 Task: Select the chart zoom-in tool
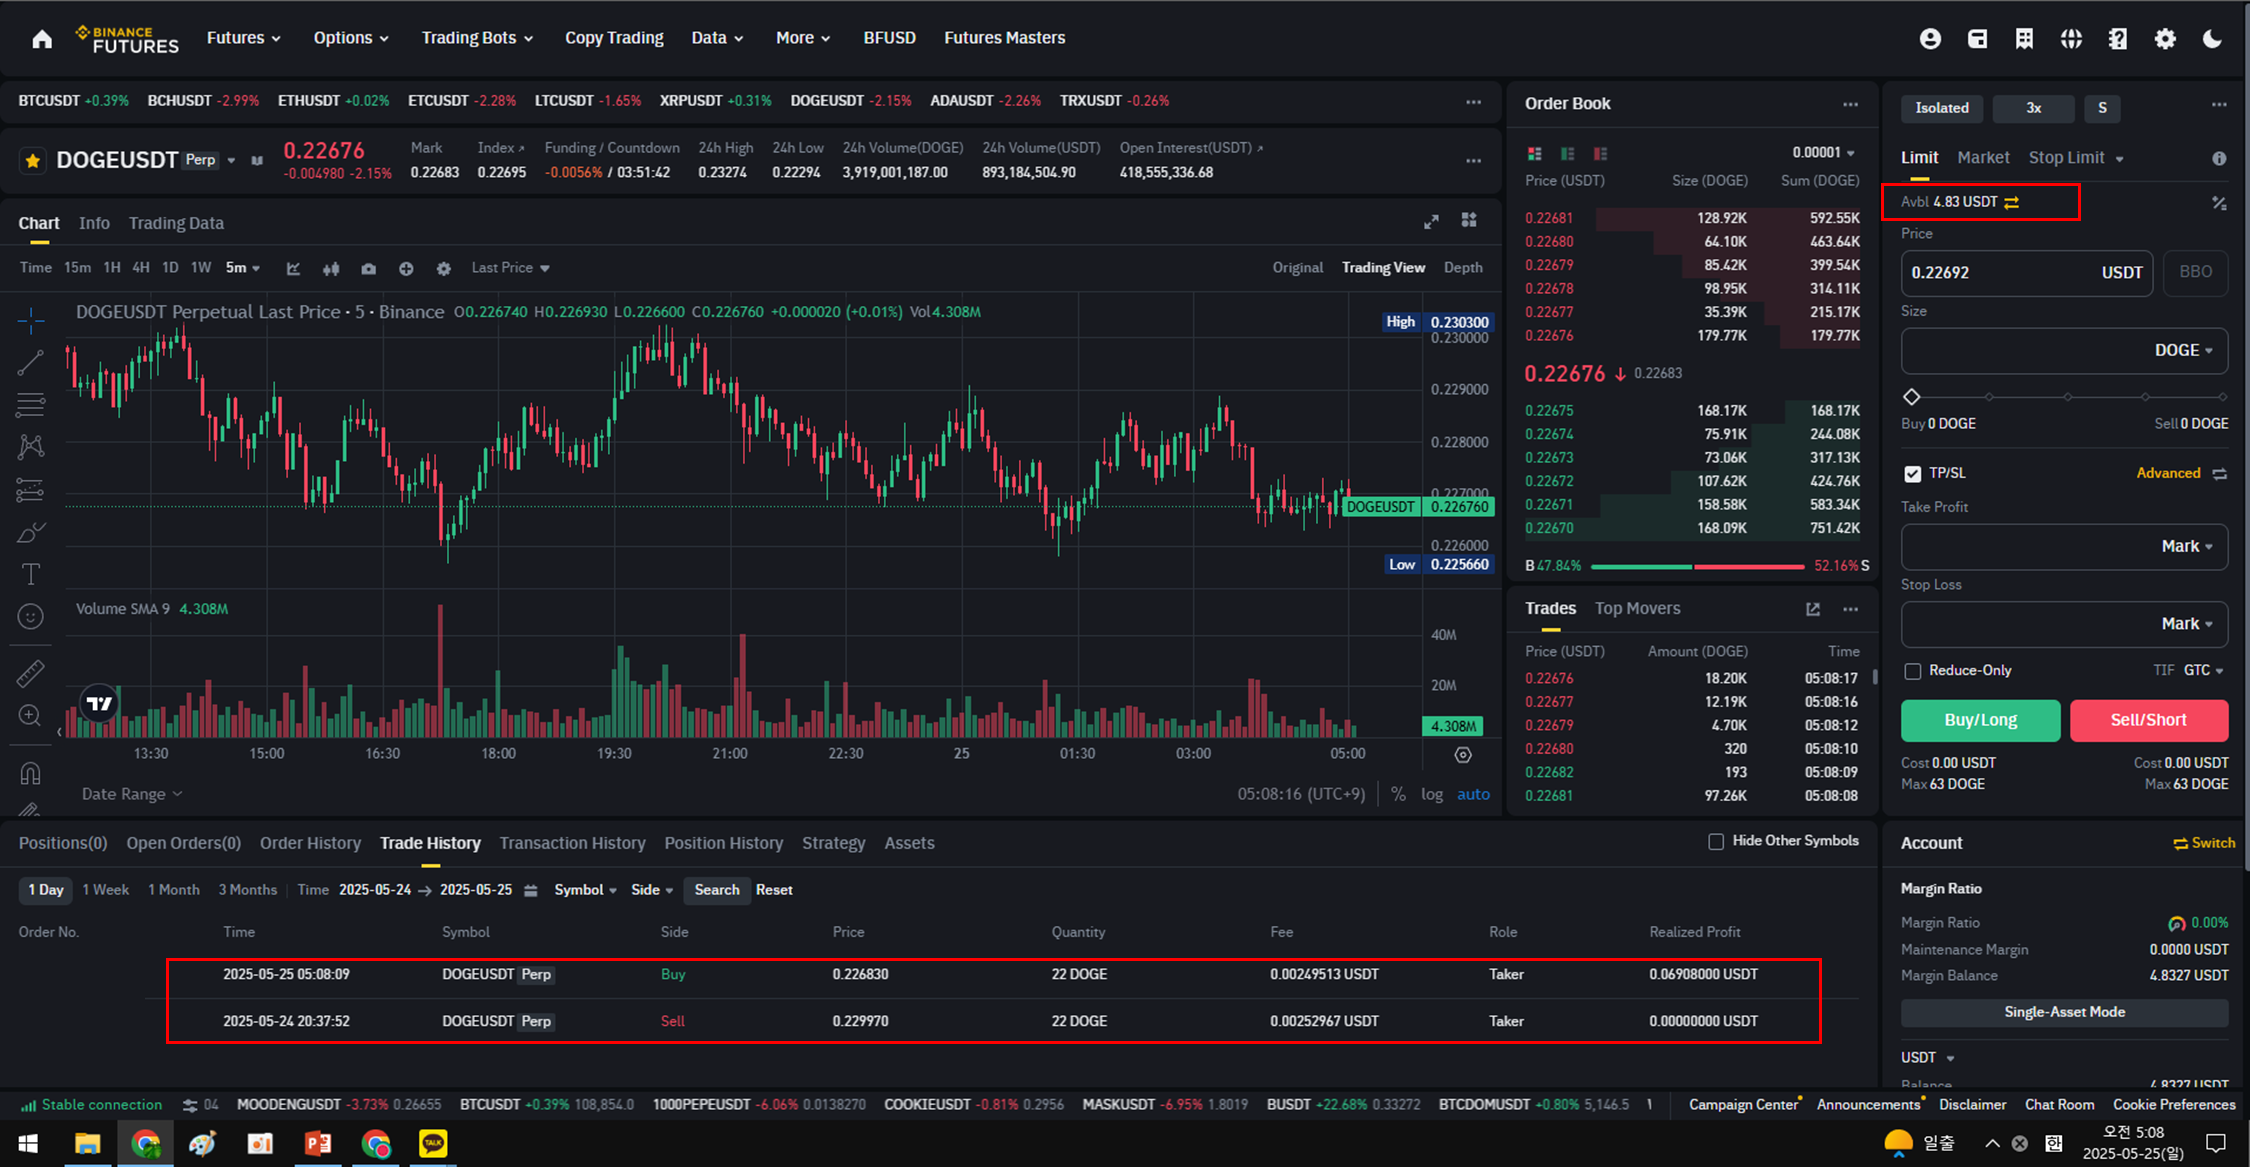[31, 716]
